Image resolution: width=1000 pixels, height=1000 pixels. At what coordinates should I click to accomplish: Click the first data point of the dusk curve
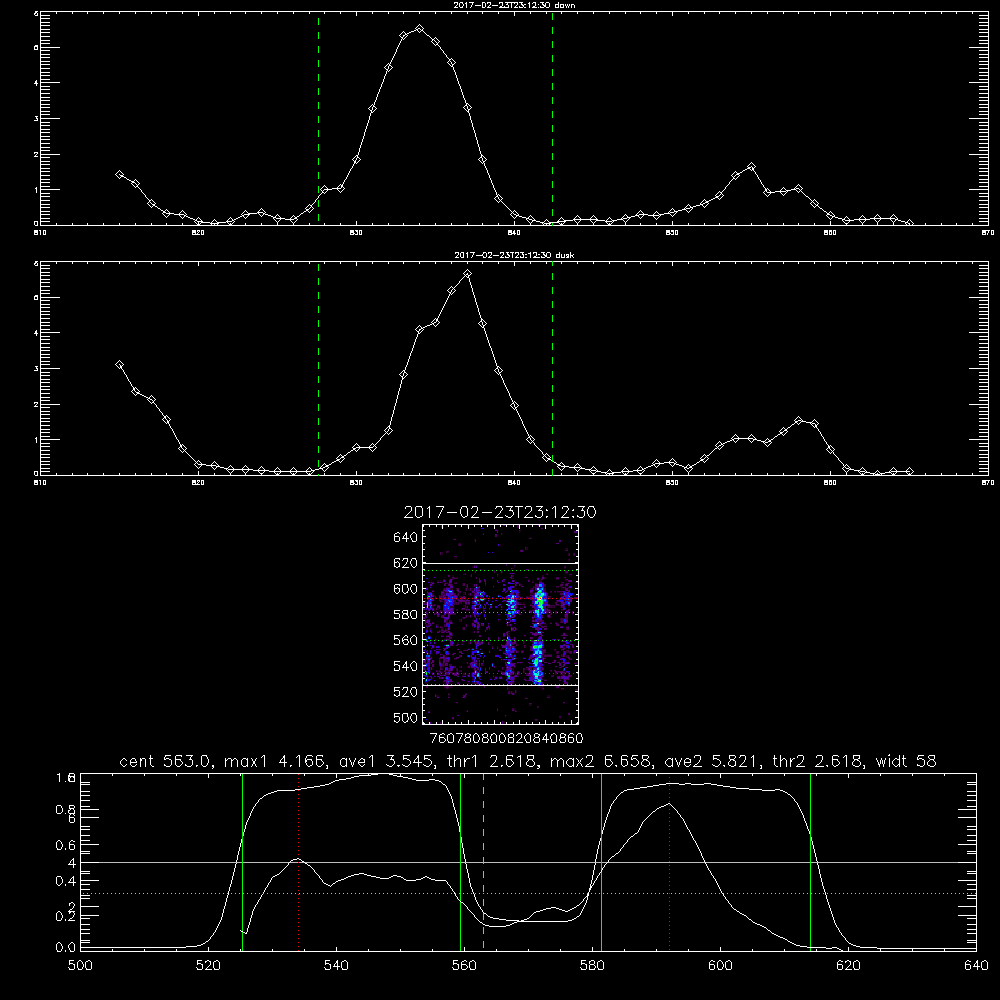pos(119,365)
